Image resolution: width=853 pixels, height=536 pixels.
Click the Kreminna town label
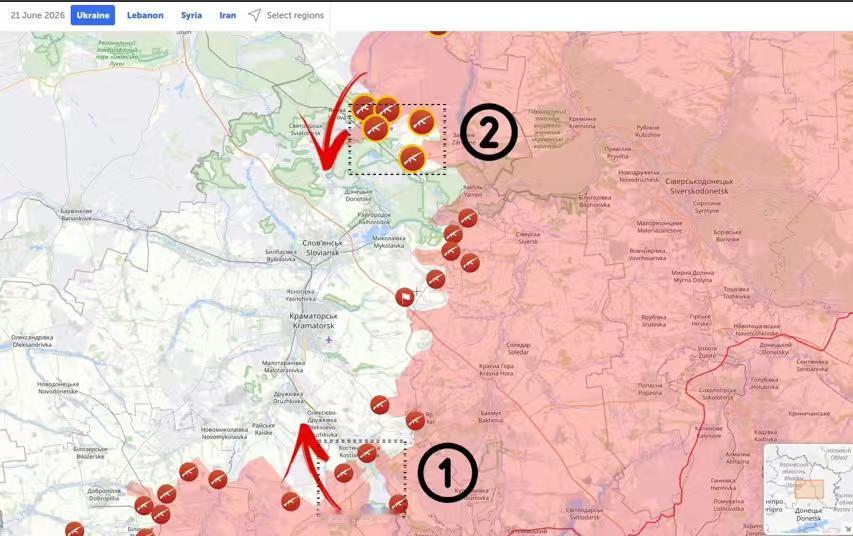[x=582, y=122]
